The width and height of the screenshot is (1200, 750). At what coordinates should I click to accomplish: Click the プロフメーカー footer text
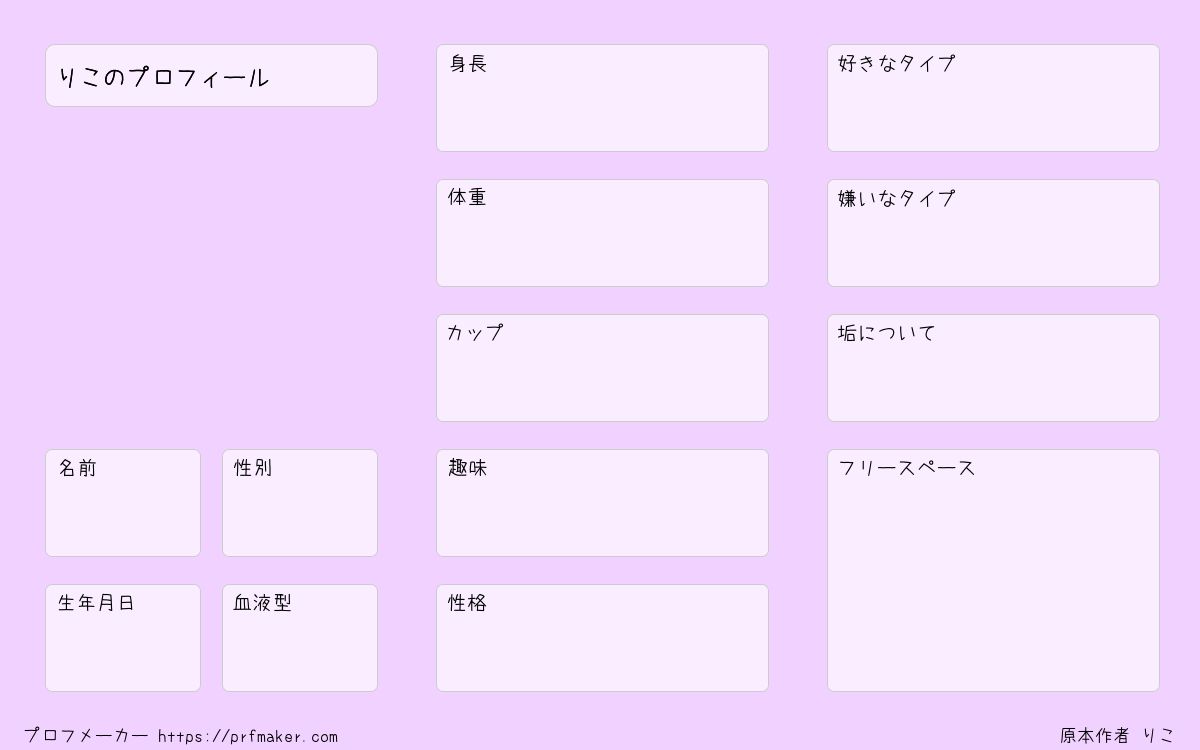tap(86, 736)
